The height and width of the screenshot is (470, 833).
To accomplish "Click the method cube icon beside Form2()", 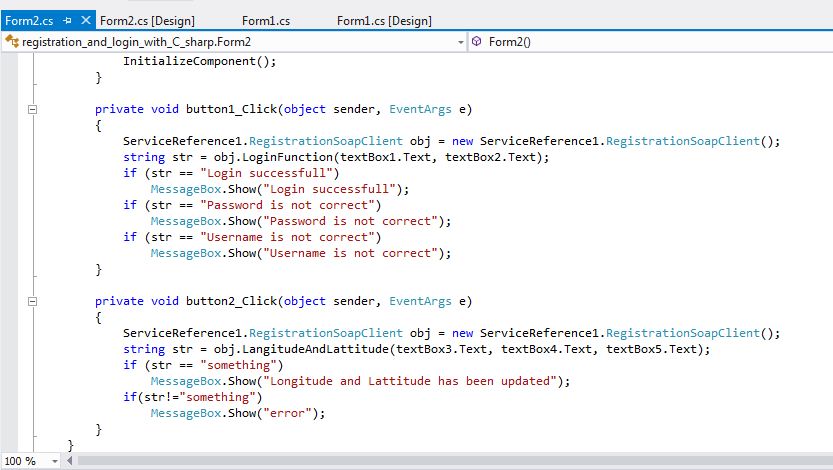I will point(477,41).
